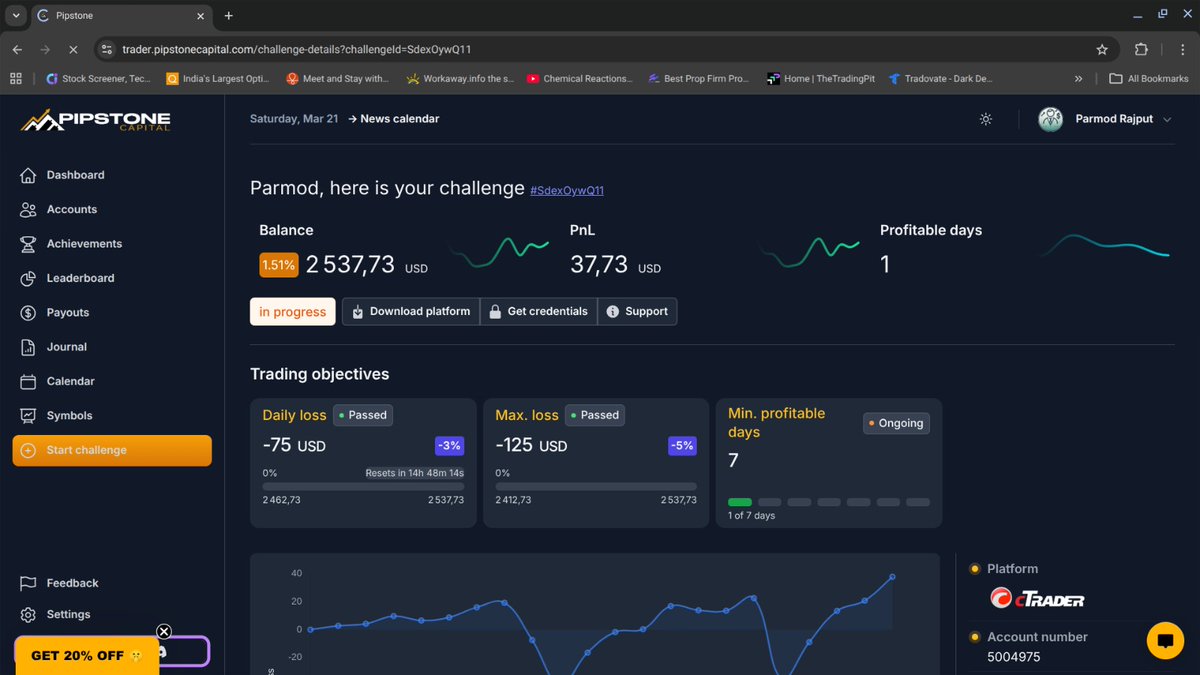Click the Start challenge button
This screenshot has height=675, width=1200.
(x=112, y=450)
